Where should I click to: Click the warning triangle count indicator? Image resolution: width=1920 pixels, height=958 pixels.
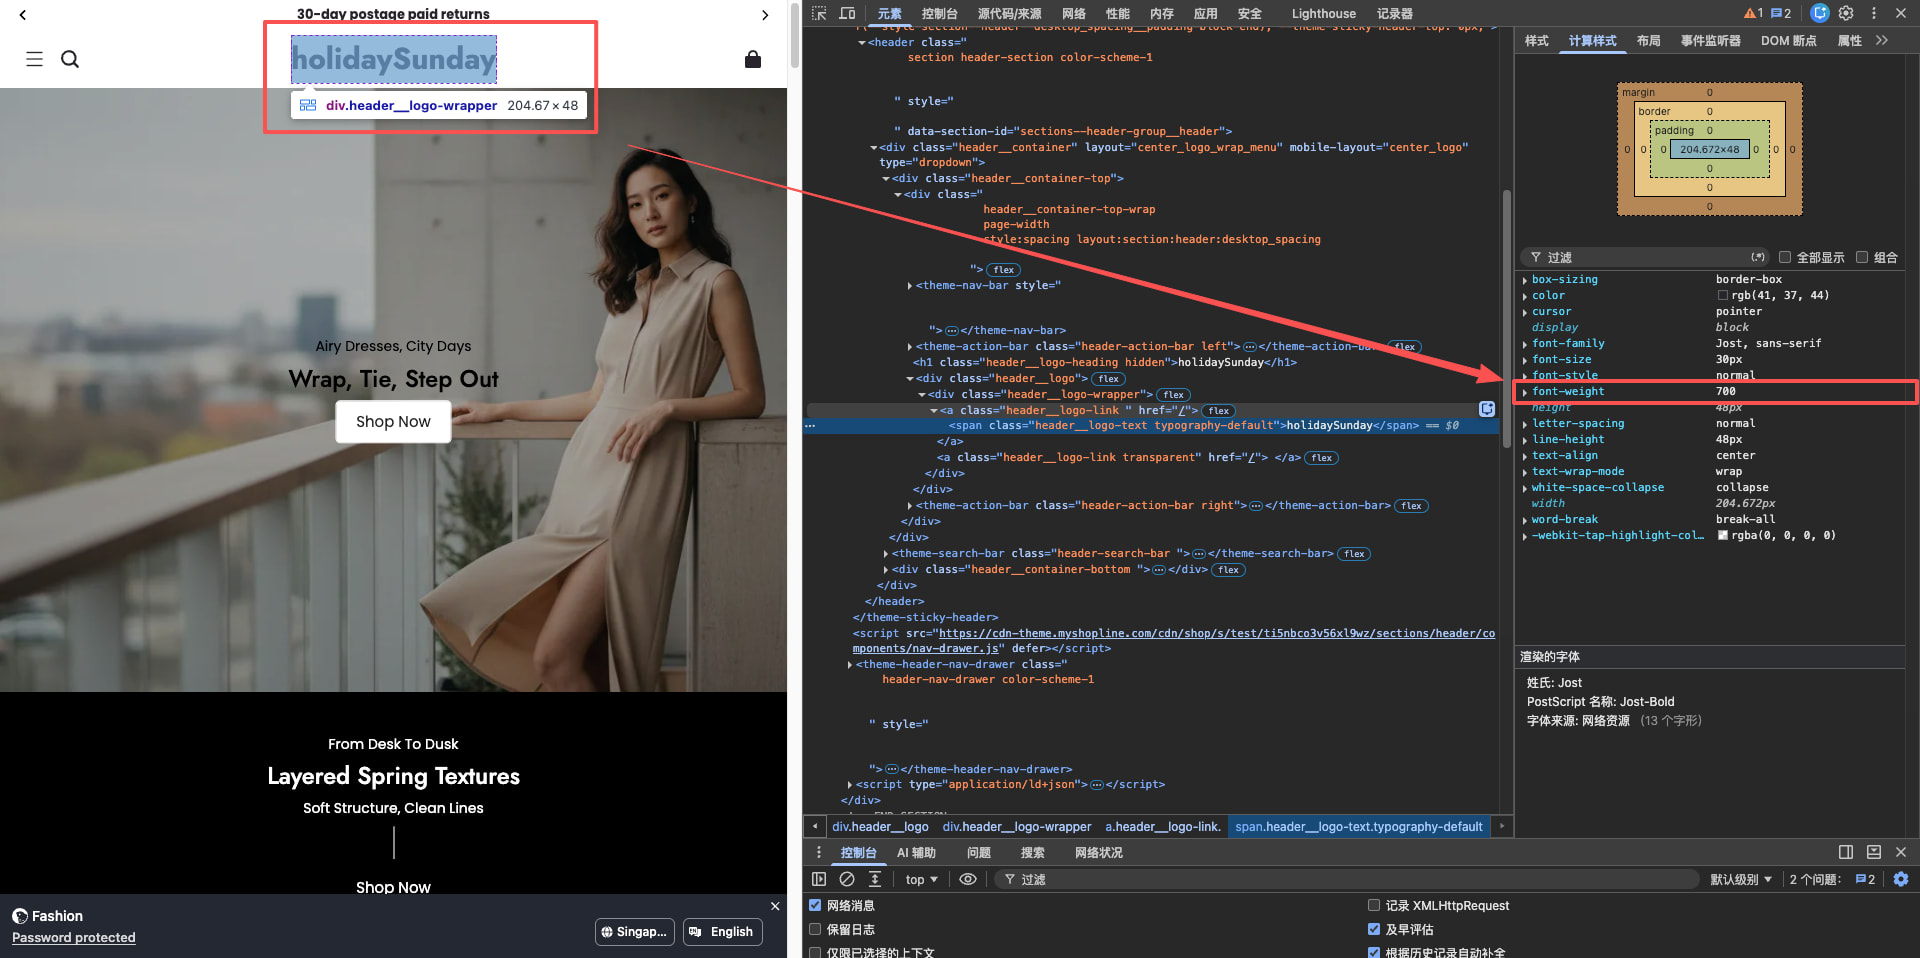click(x=1753, y=13)
